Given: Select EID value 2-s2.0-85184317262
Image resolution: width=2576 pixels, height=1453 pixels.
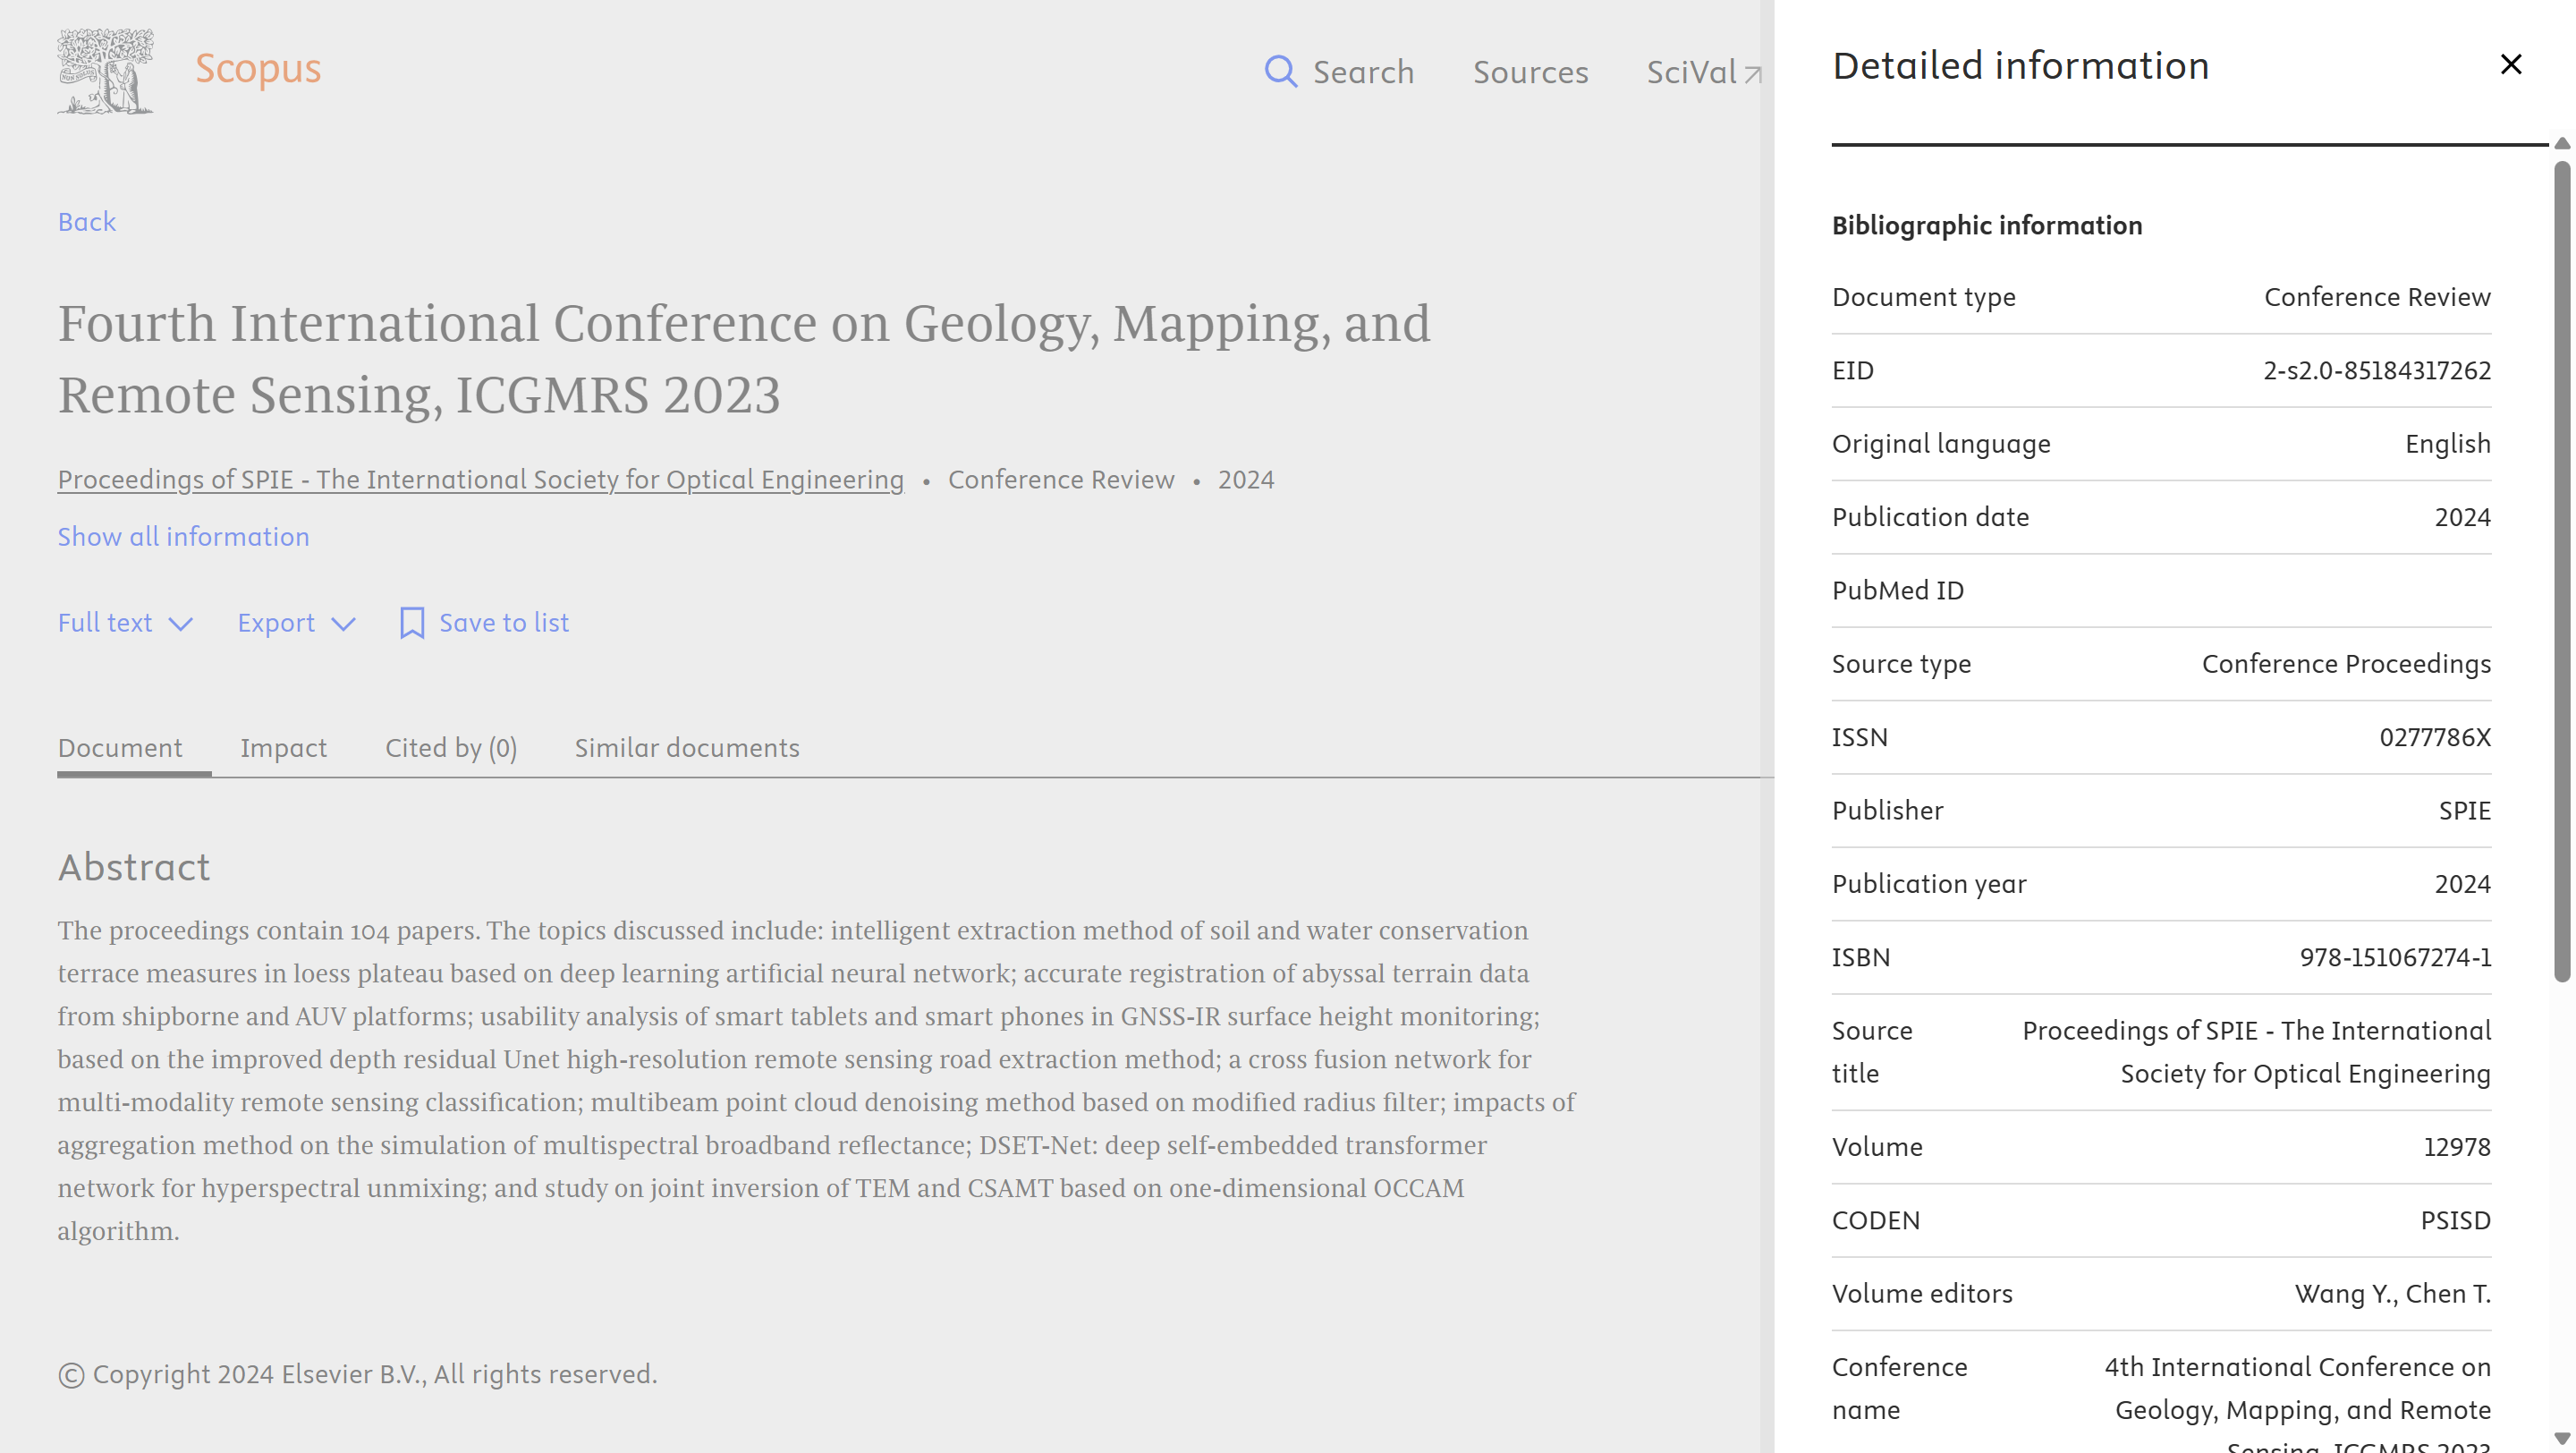Looking at the screenshot, I should click(x=2377, y=371).
